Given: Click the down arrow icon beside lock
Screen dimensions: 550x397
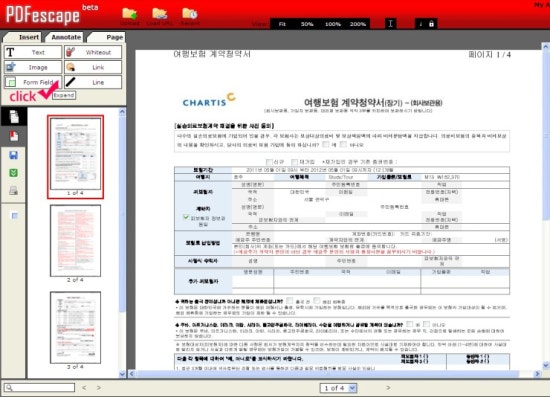Looking at the screenshot, I should pos(421,24).
